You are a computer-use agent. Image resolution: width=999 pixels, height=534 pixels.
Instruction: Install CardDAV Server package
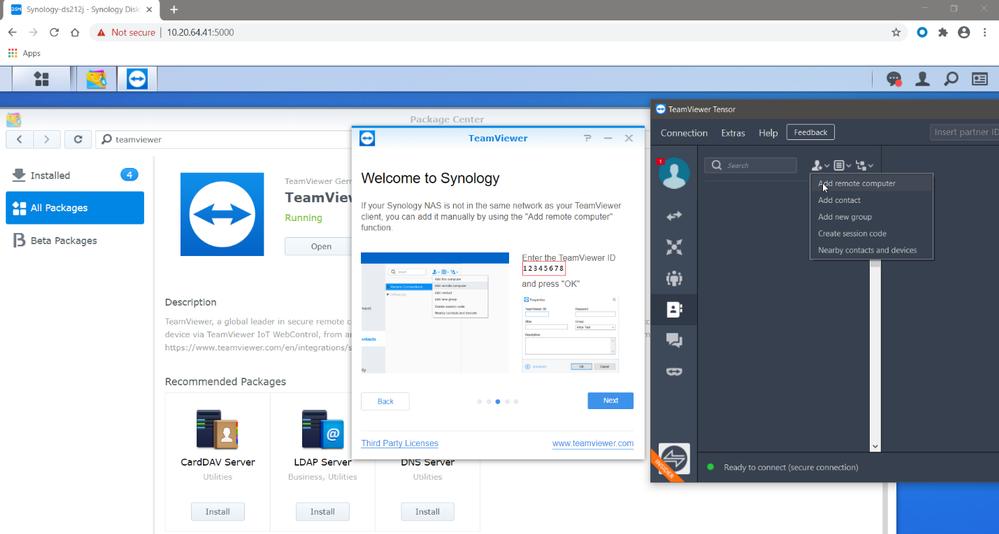pos(217,512)
